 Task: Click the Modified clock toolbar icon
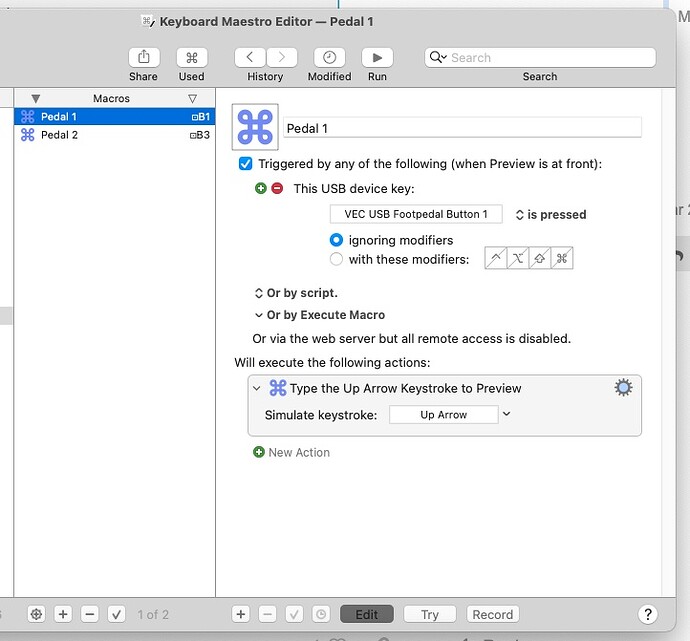click(x=329, y=57)
